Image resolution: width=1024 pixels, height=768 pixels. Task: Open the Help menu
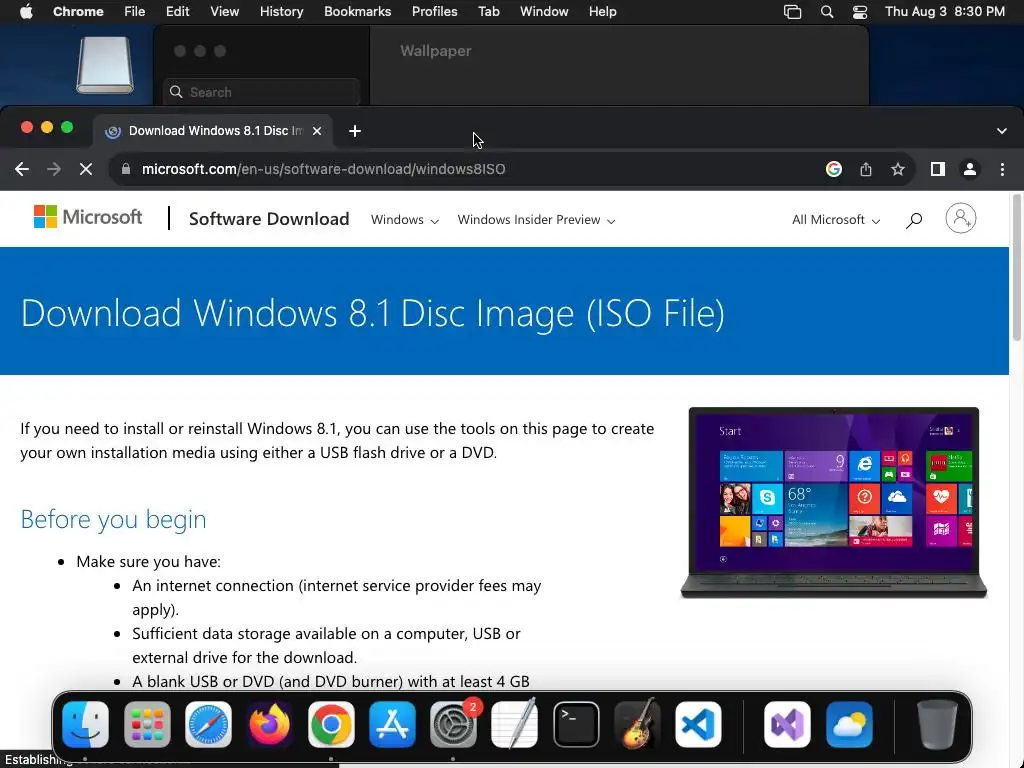point(602,12)
